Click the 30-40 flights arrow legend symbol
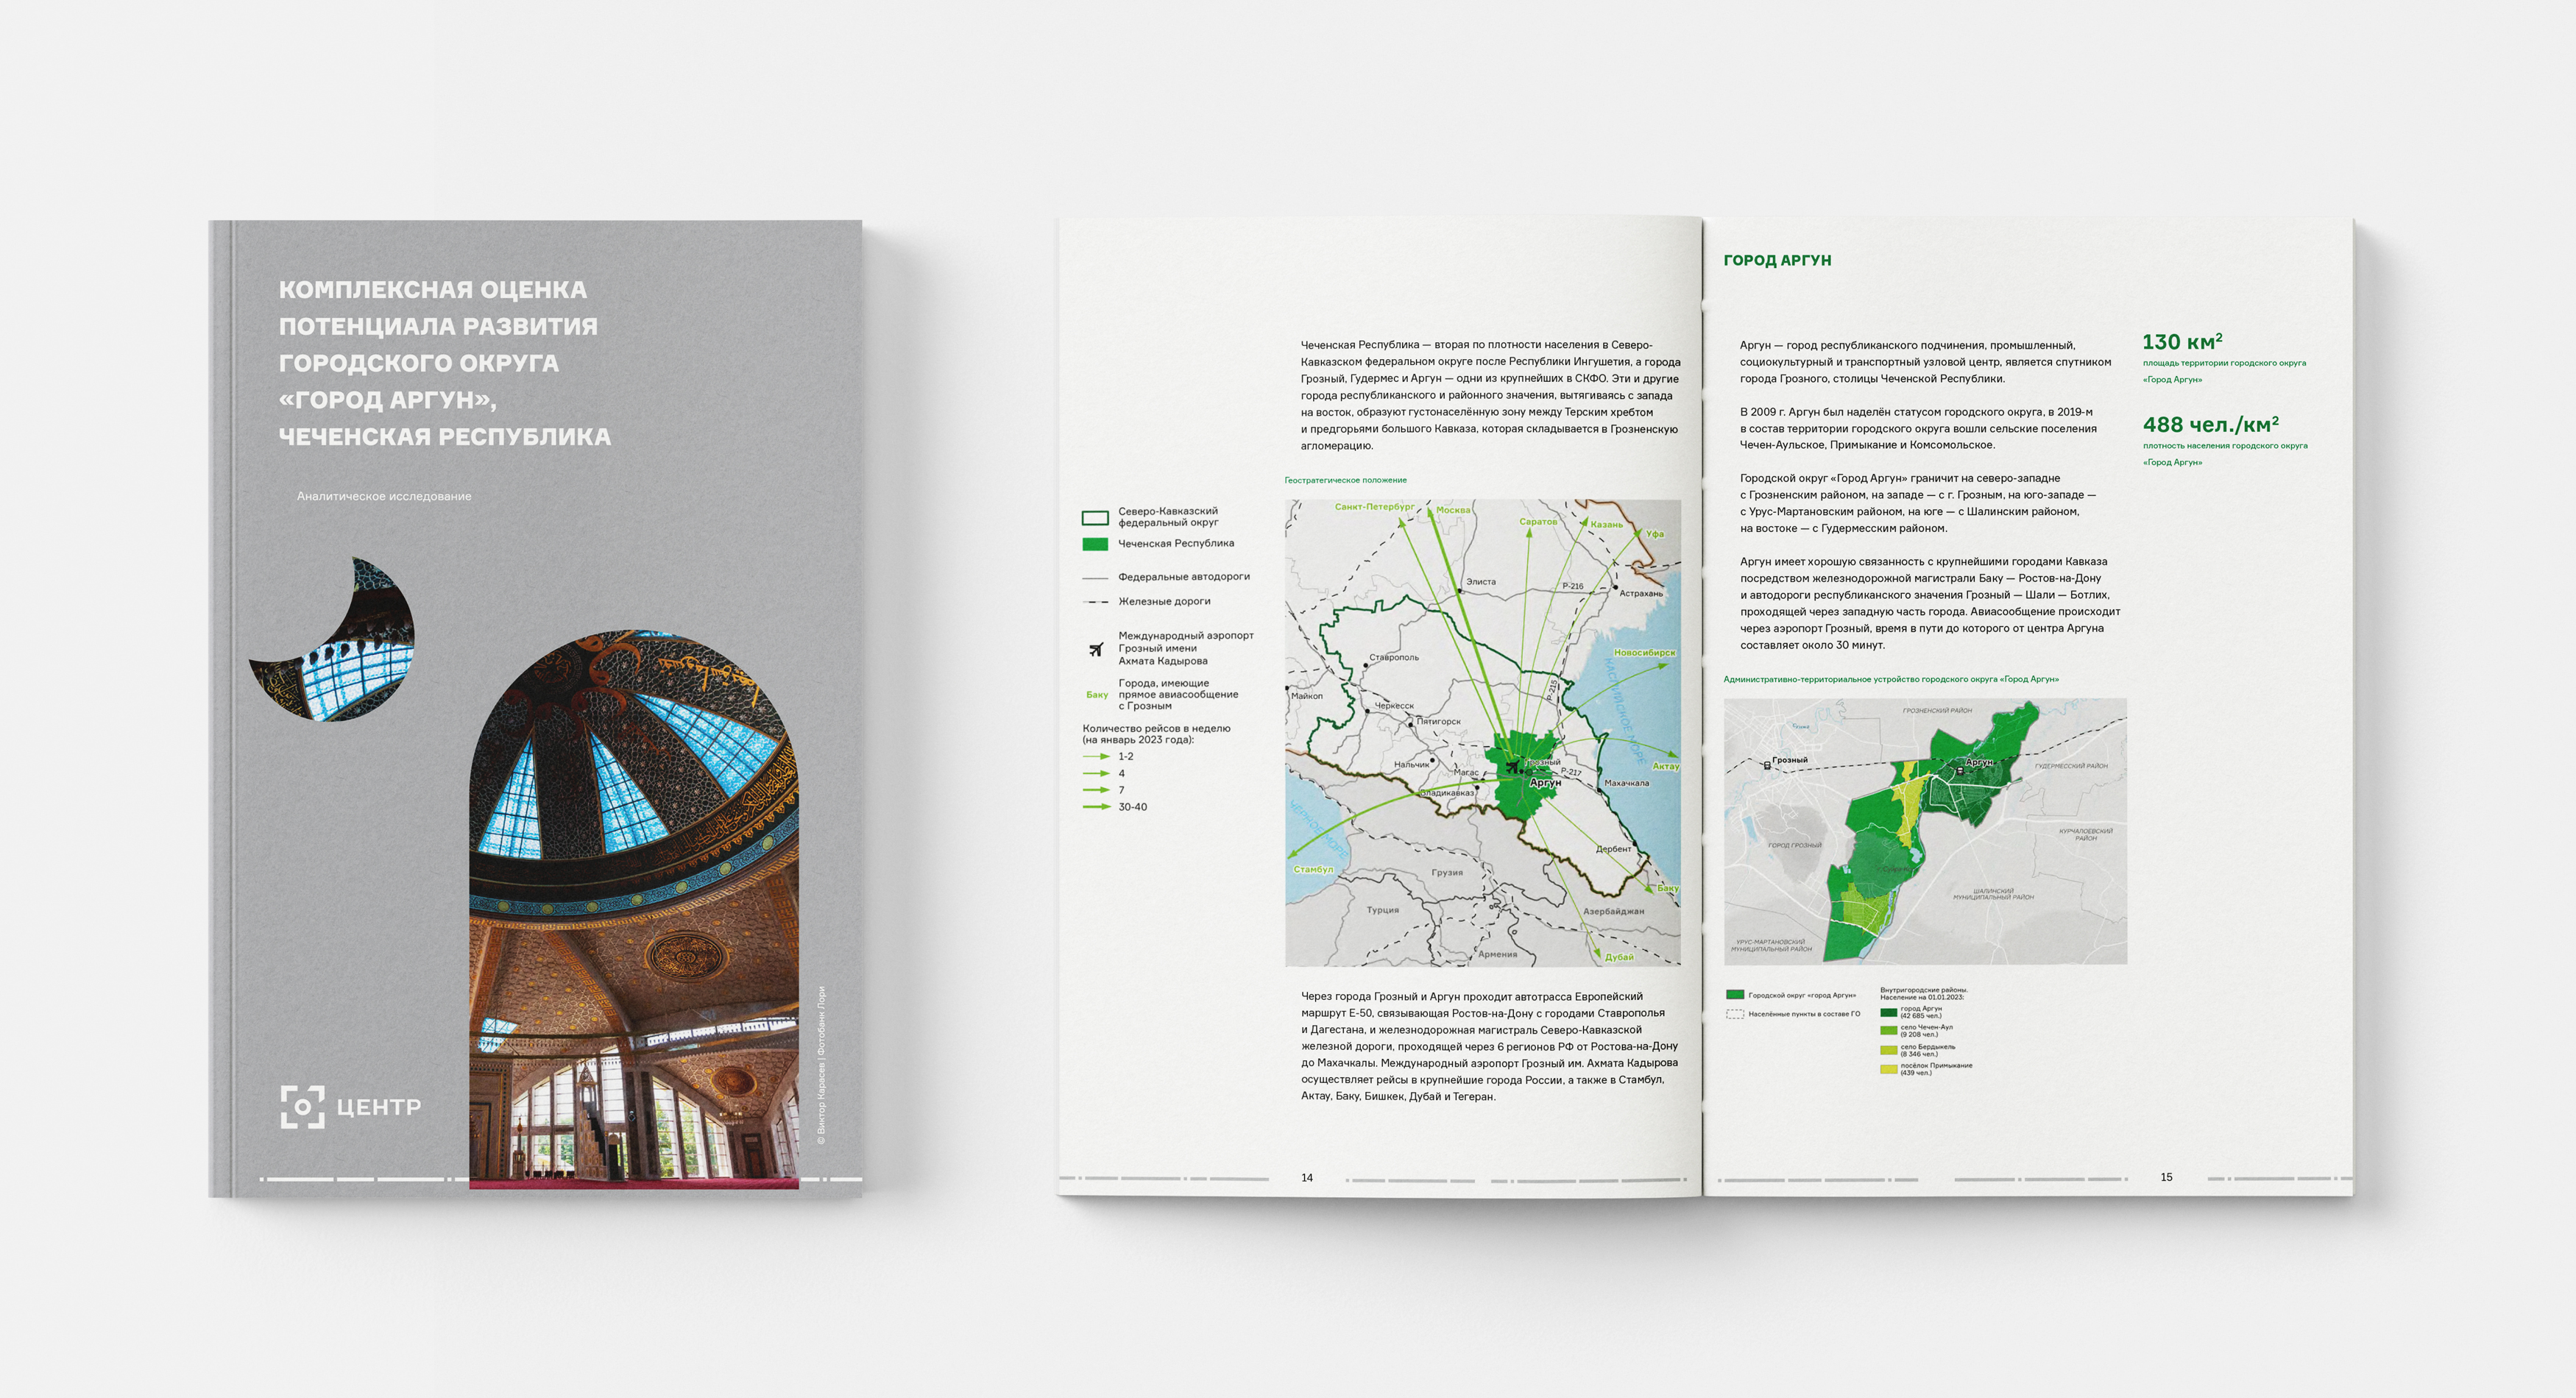Viewport: 2576px width, 1398px height. tap(1097, 807)
